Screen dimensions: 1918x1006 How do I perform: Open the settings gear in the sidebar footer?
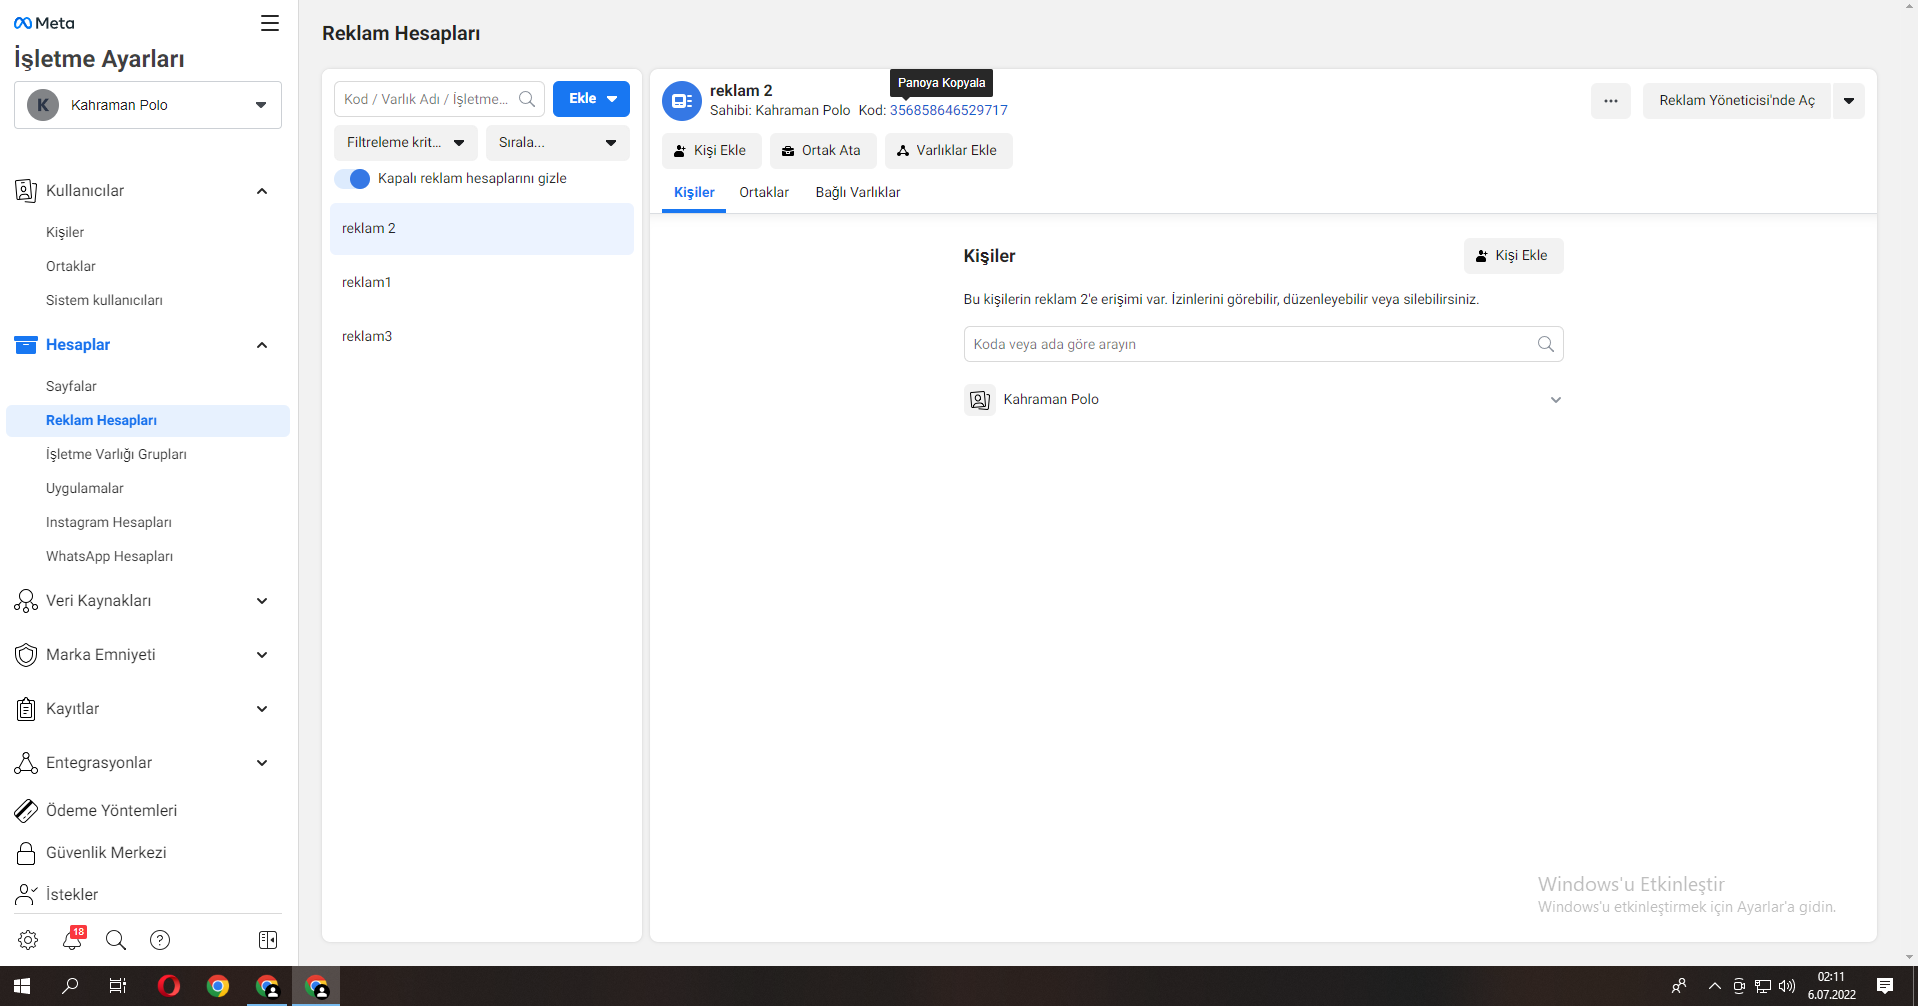tap(28, 940)
